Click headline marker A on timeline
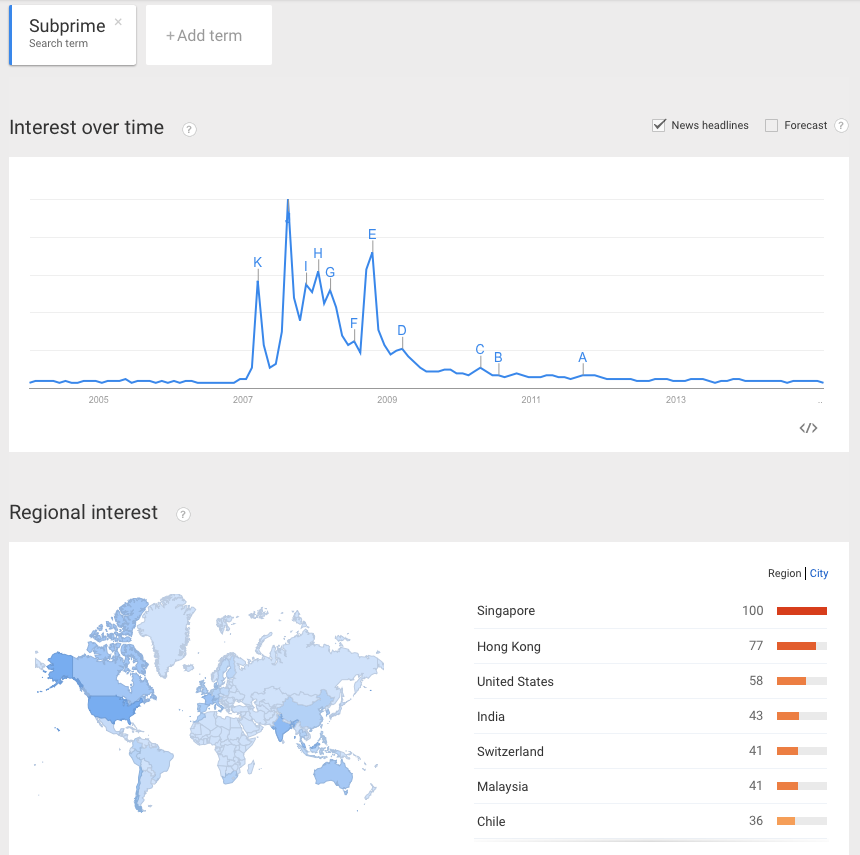860x855 pixels. pyautogui.click(x=583, y=357)
